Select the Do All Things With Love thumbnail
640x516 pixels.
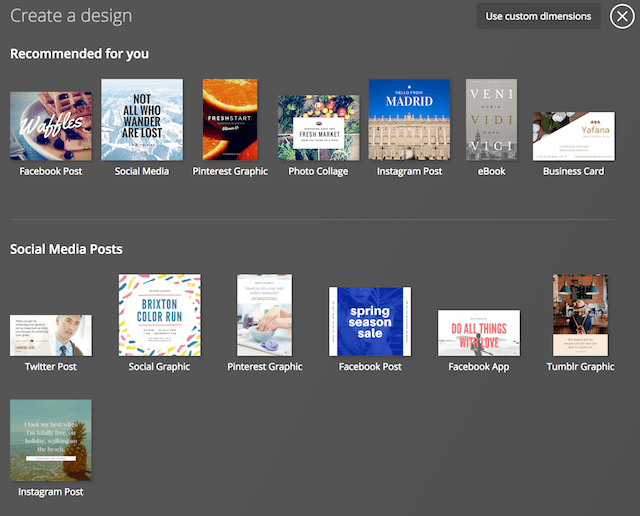478,333
